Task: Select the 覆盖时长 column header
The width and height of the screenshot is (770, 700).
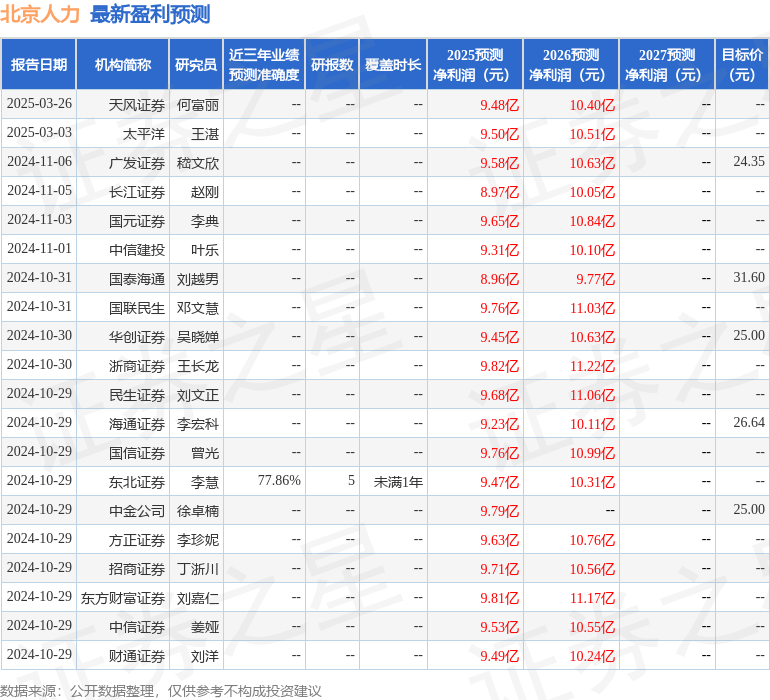Action: pyautogui.click(x=393, y=64)
